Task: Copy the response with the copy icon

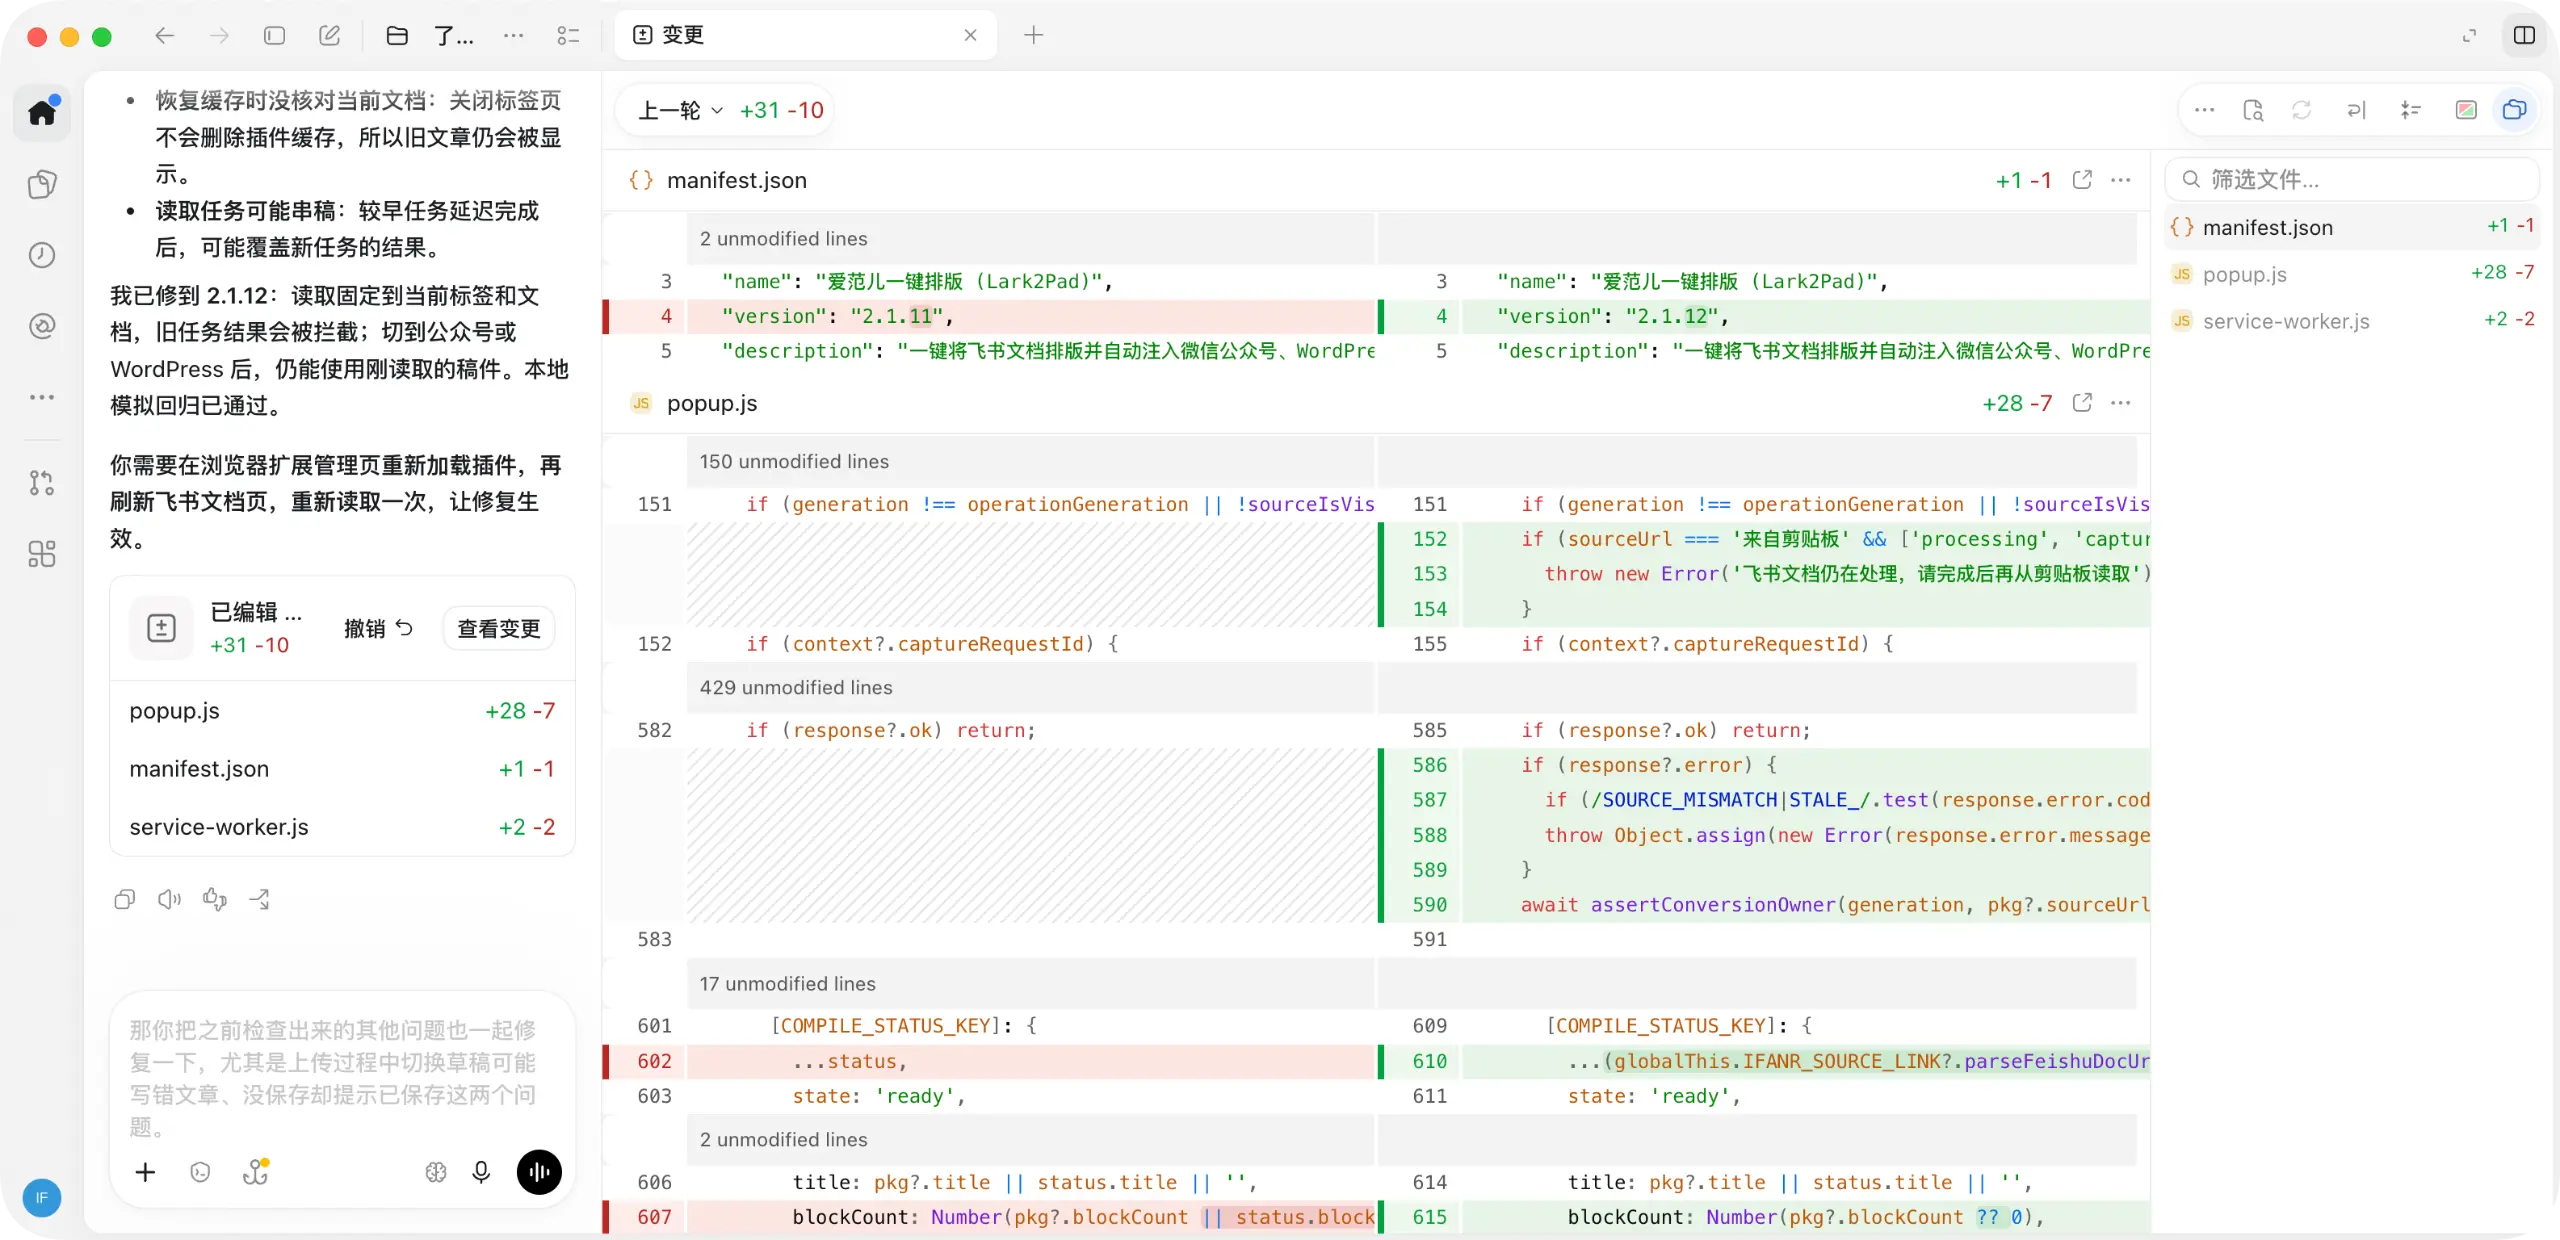Action: 125,899
